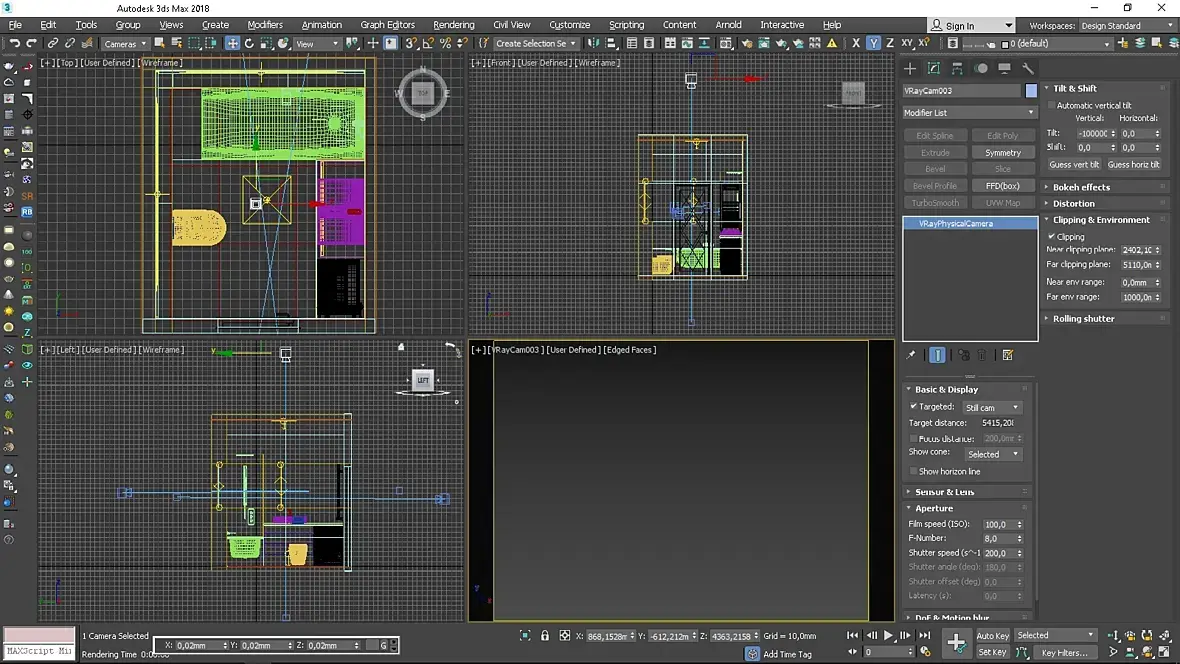Click the Guess vert tilt button
The height and width of the screenshot is (664, 1180).
pos(1073,165)
